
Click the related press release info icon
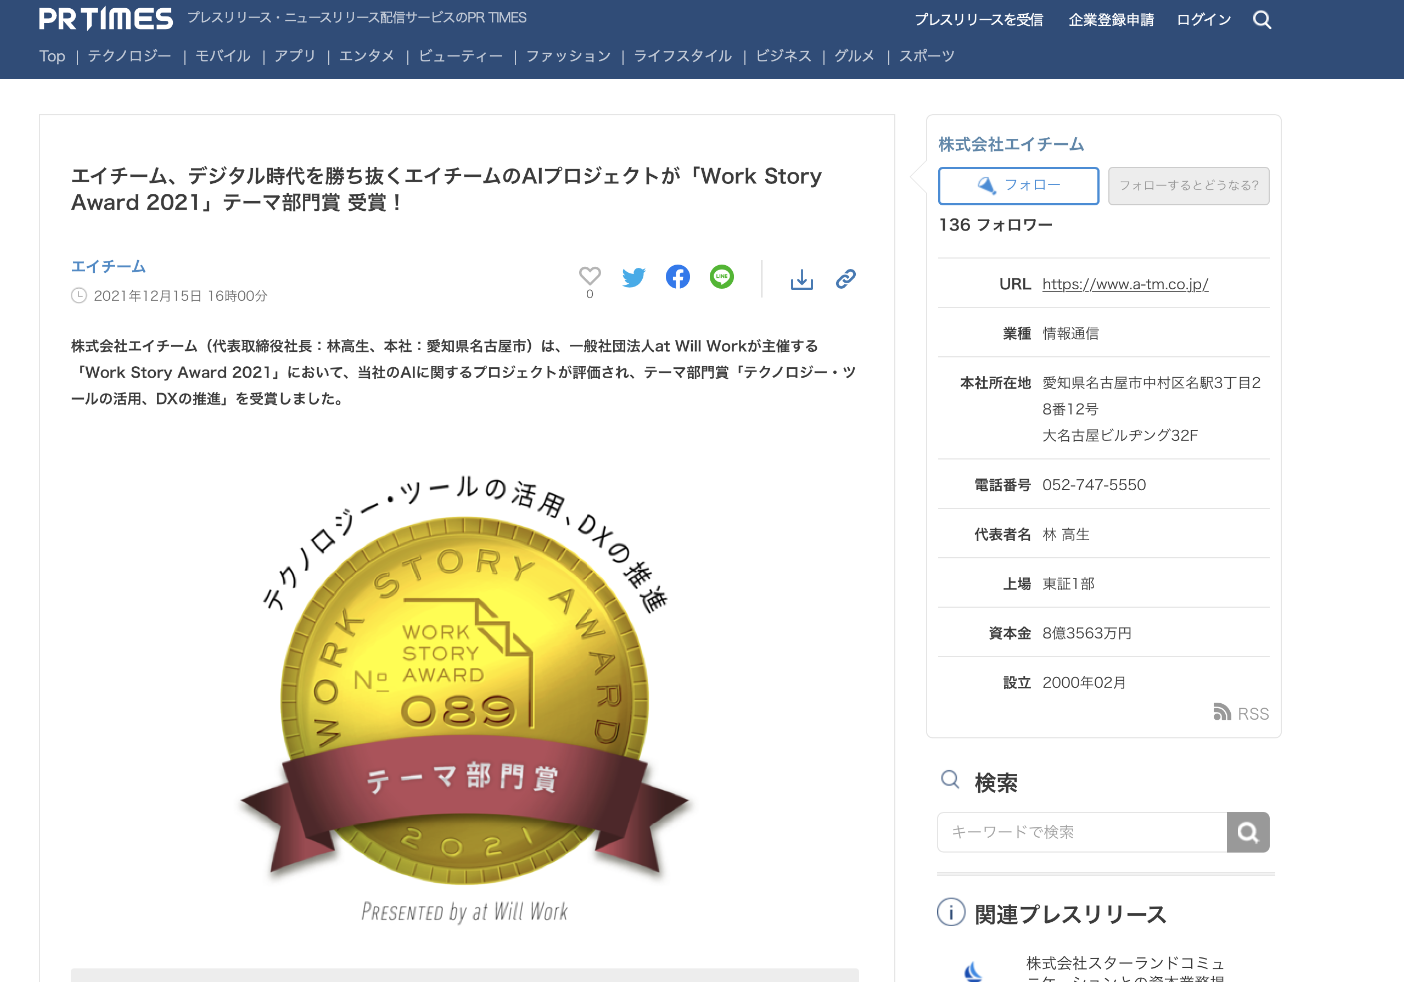(x=951, y=912)
